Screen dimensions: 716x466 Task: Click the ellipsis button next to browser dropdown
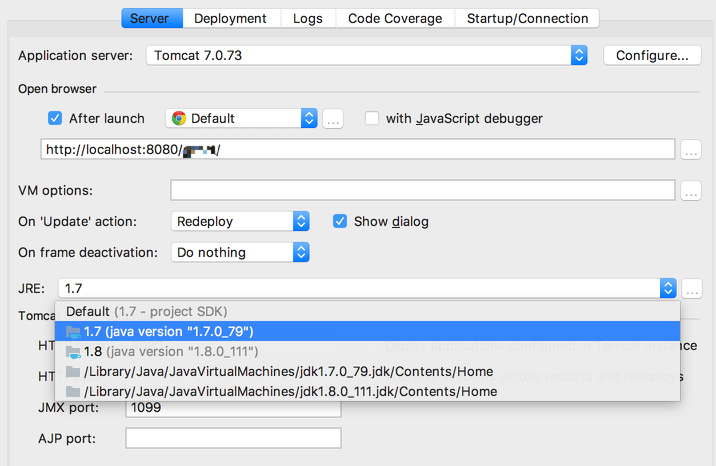coord(333,119)
